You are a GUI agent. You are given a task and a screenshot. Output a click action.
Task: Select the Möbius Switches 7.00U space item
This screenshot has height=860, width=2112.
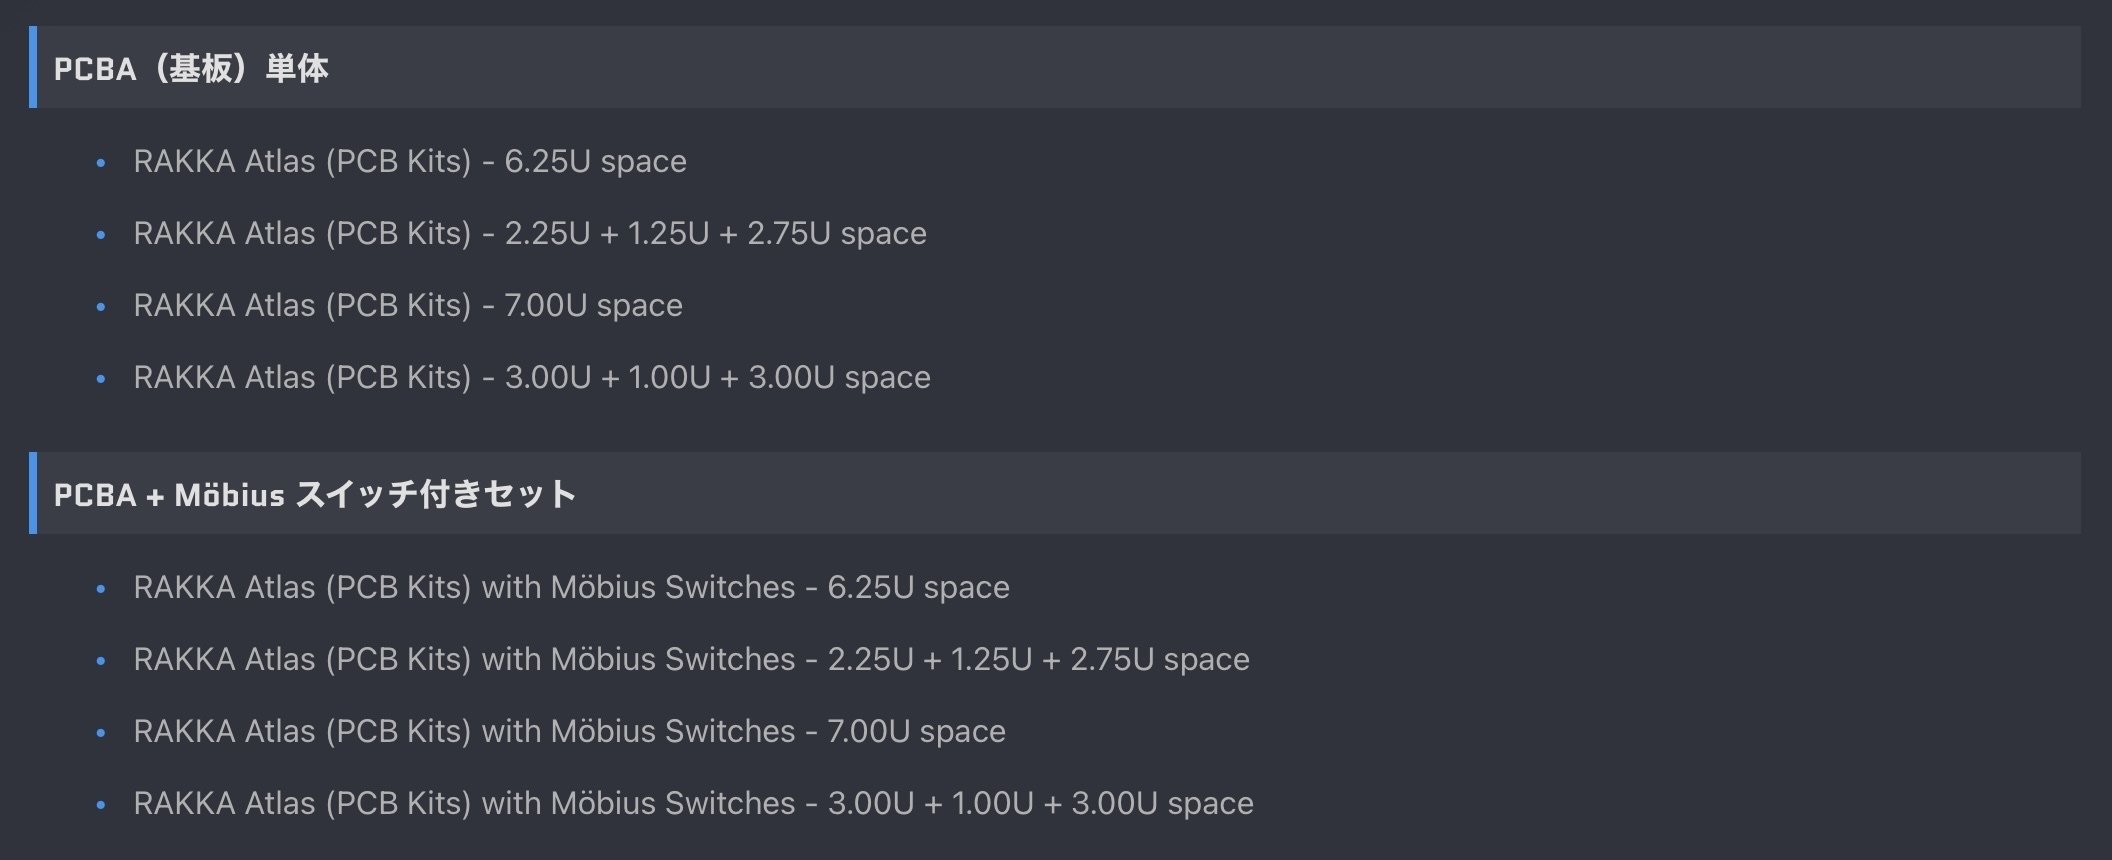click(x=569, y=731)
